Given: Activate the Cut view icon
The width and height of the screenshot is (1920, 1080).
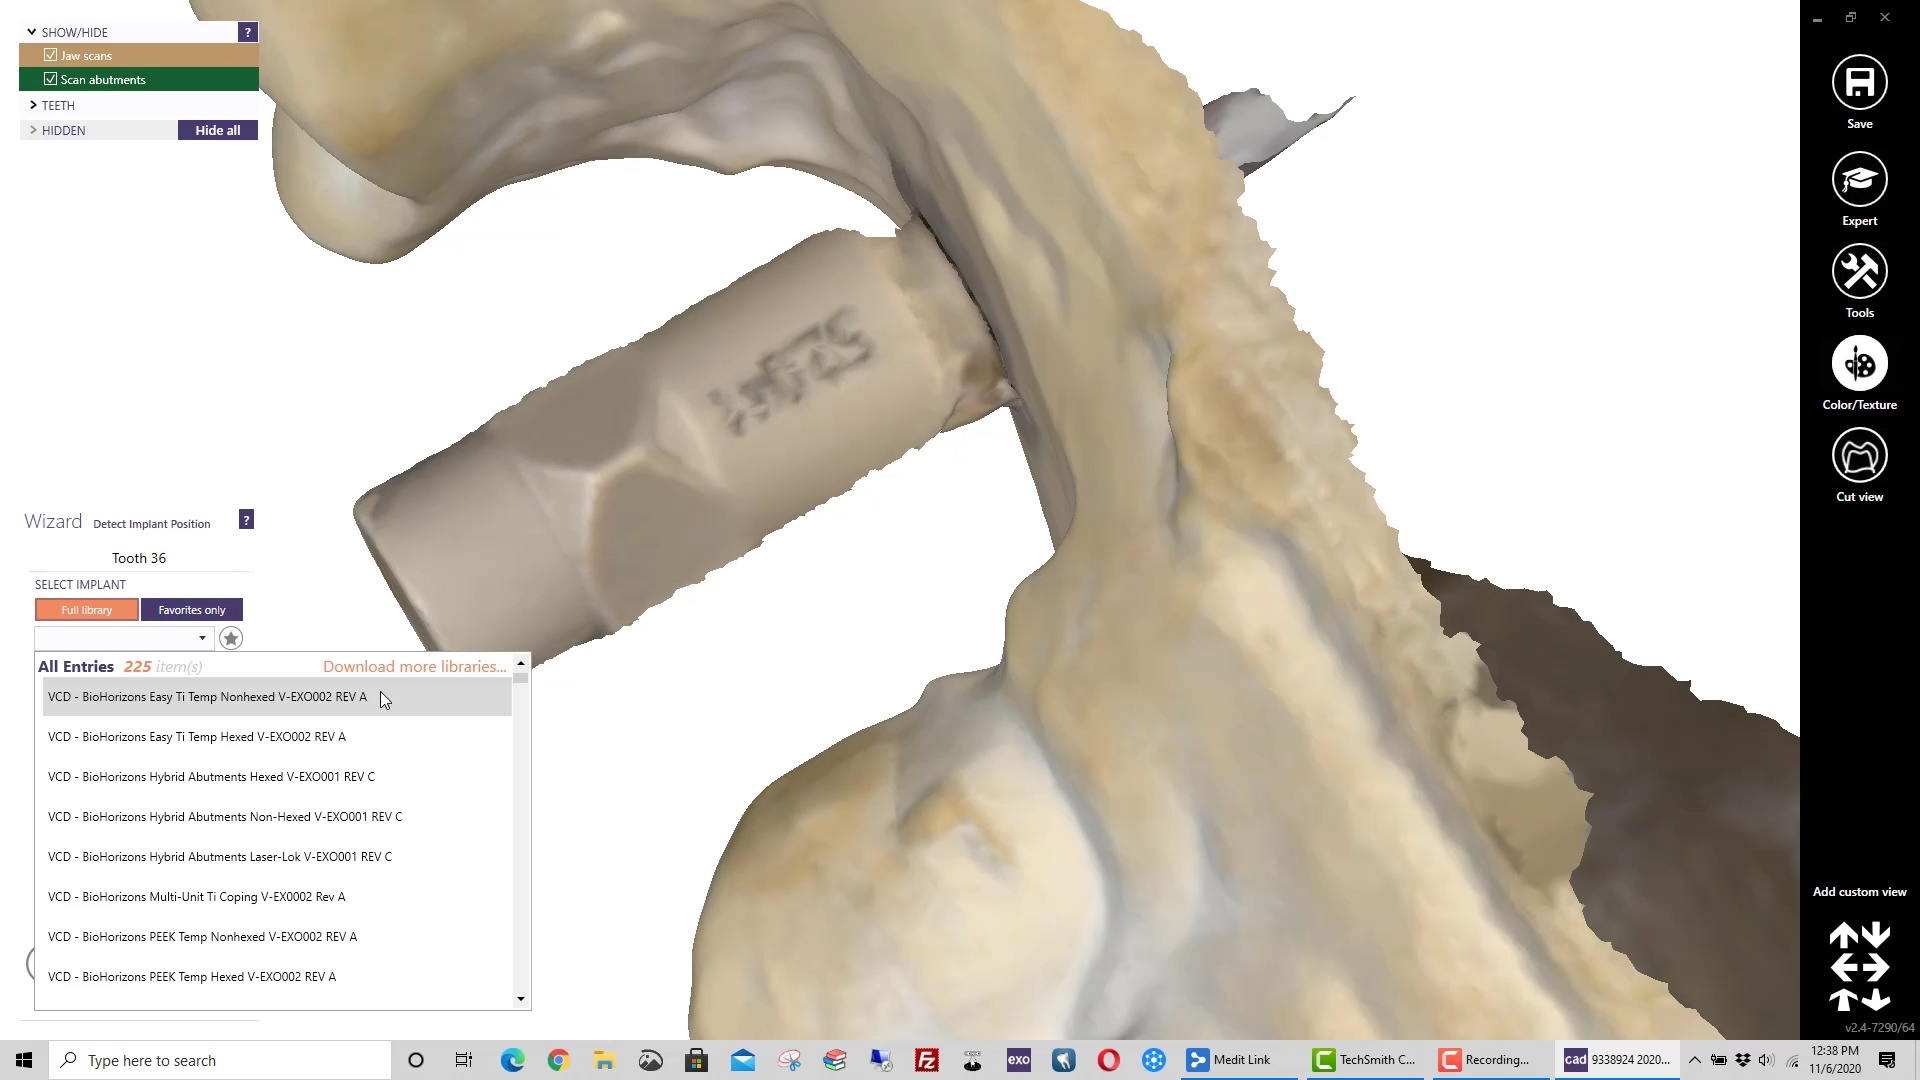Looking at the screenshot, I should (1859, 455).
